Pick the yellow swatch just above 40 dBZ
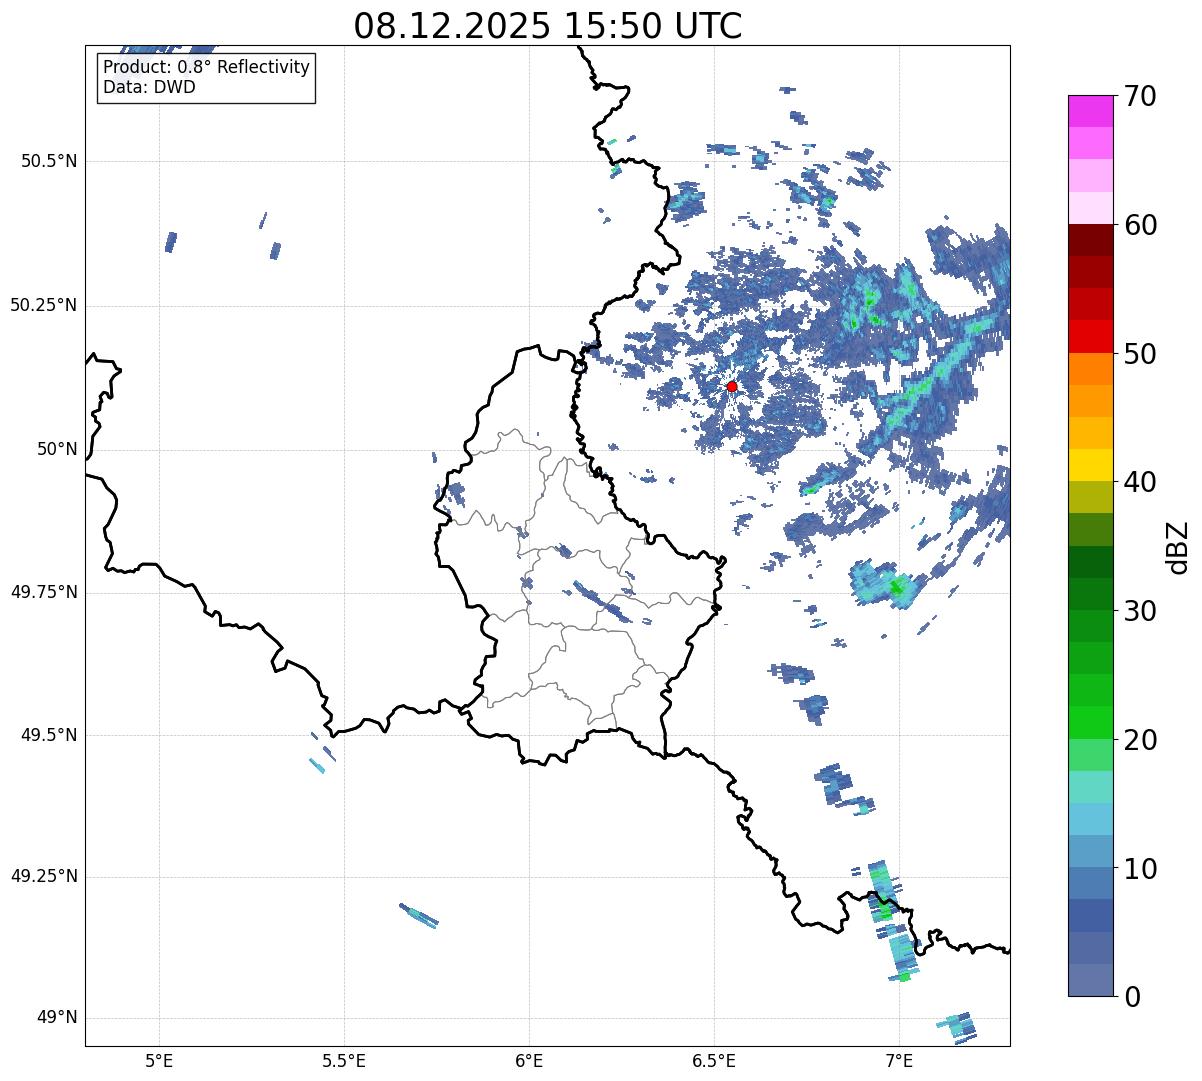 (1091, 466)
